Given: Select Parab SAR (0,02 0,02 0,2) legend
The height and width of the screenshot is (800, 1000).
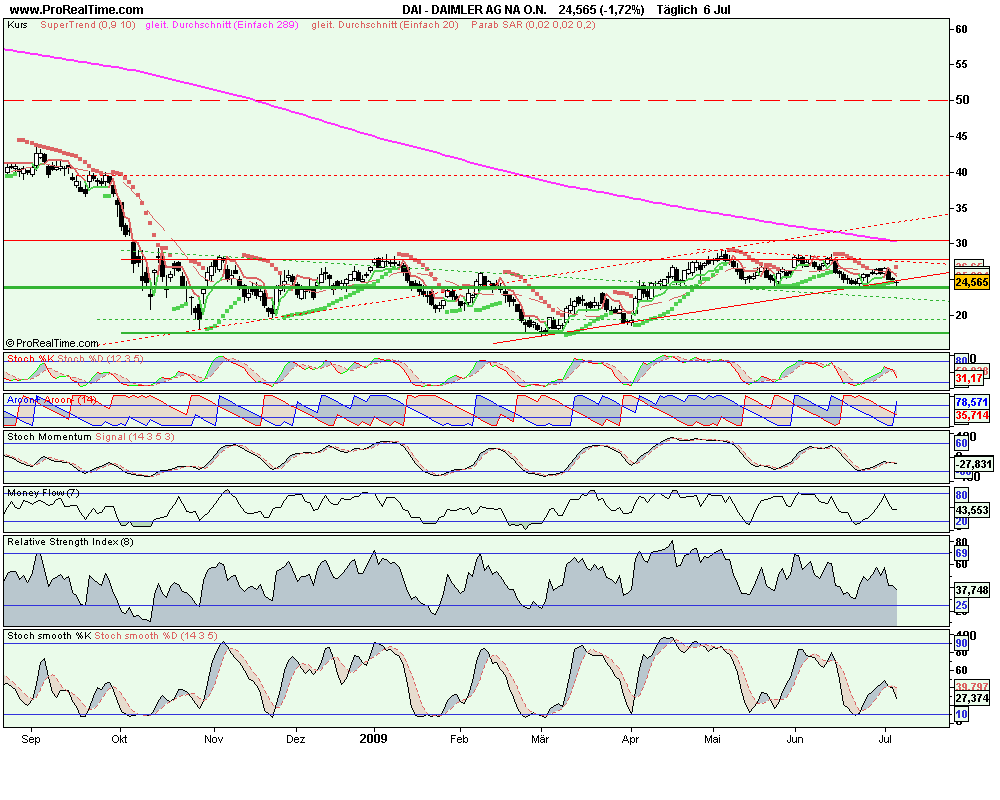Looking at the screenshot, I should (533, 25).
